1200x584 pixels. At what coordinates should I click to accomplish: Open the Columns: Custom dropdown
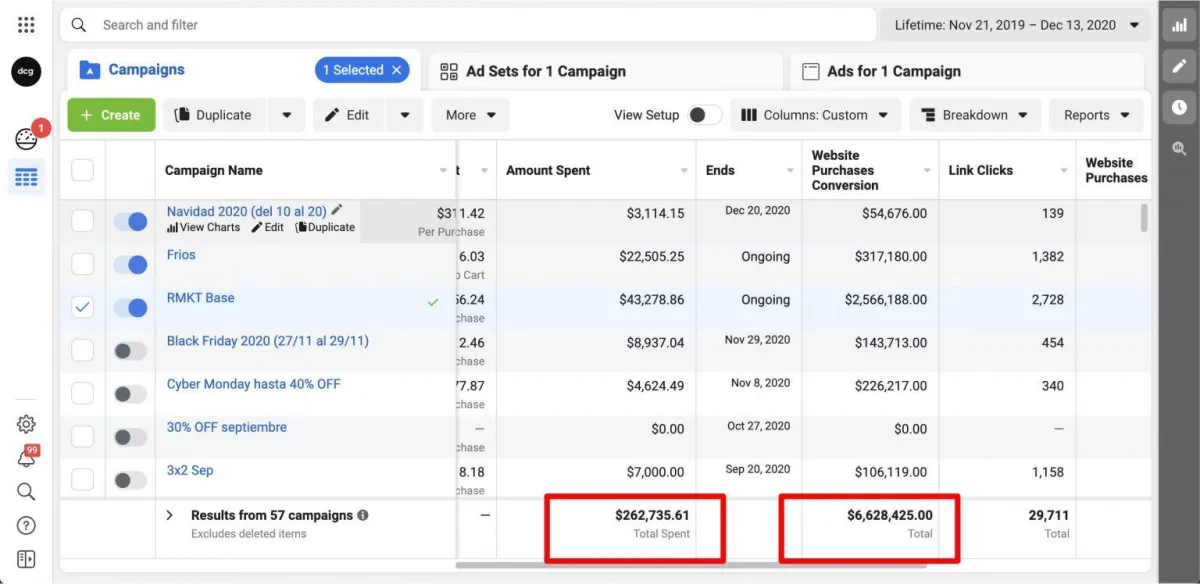coord(815,115)
